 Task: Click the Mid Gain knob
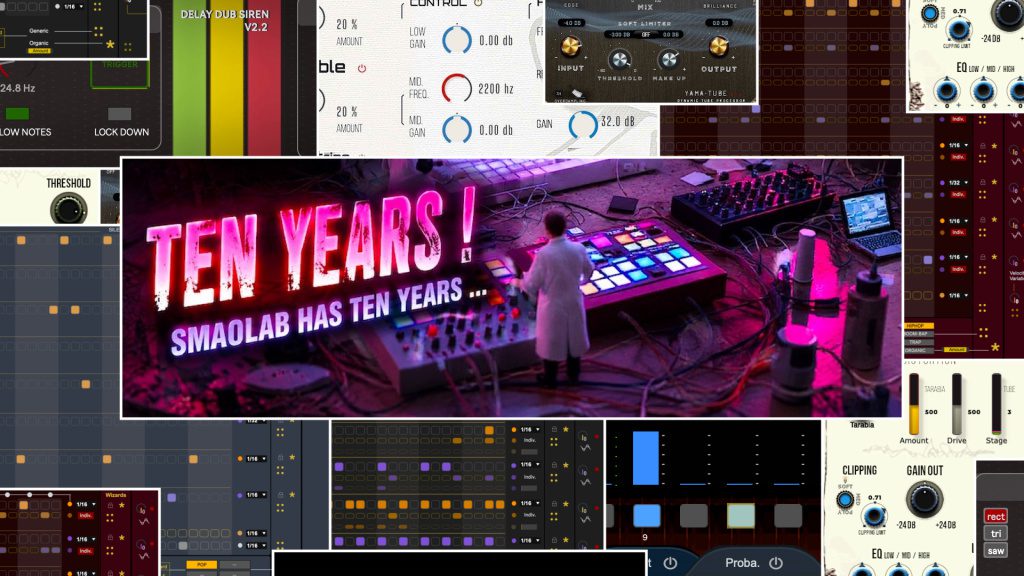coord(456,129)
